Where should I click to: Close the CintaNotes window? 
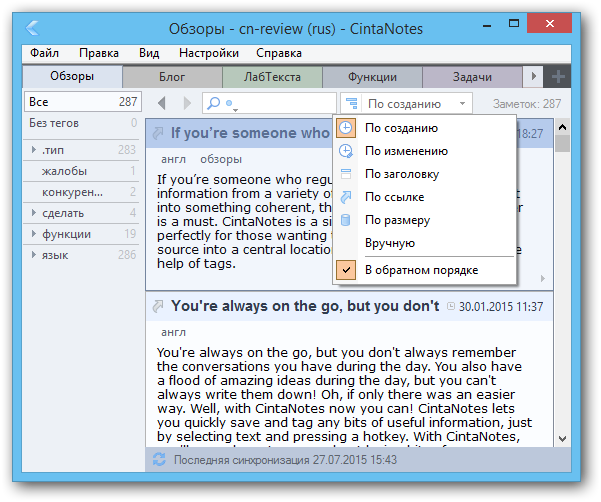tap(550, 23)
